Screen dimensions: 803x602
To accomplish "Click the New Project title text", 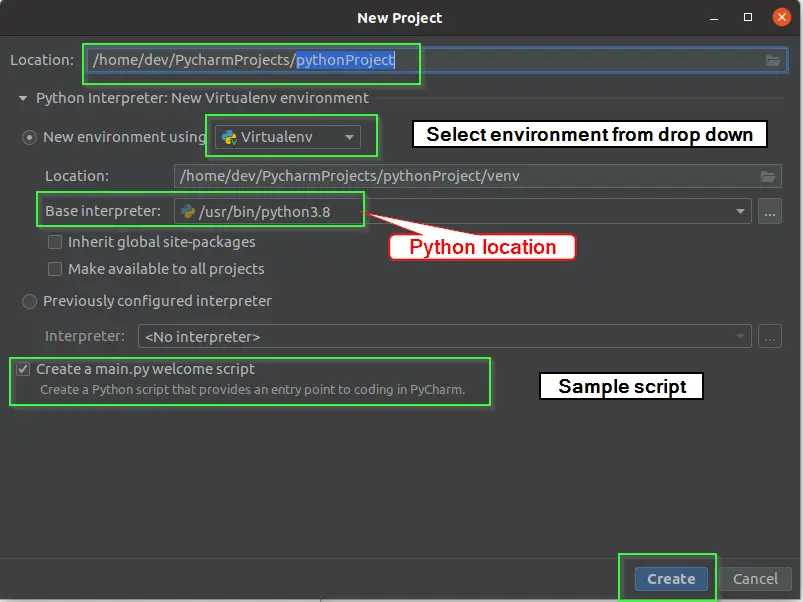I will tap(399, 18).
